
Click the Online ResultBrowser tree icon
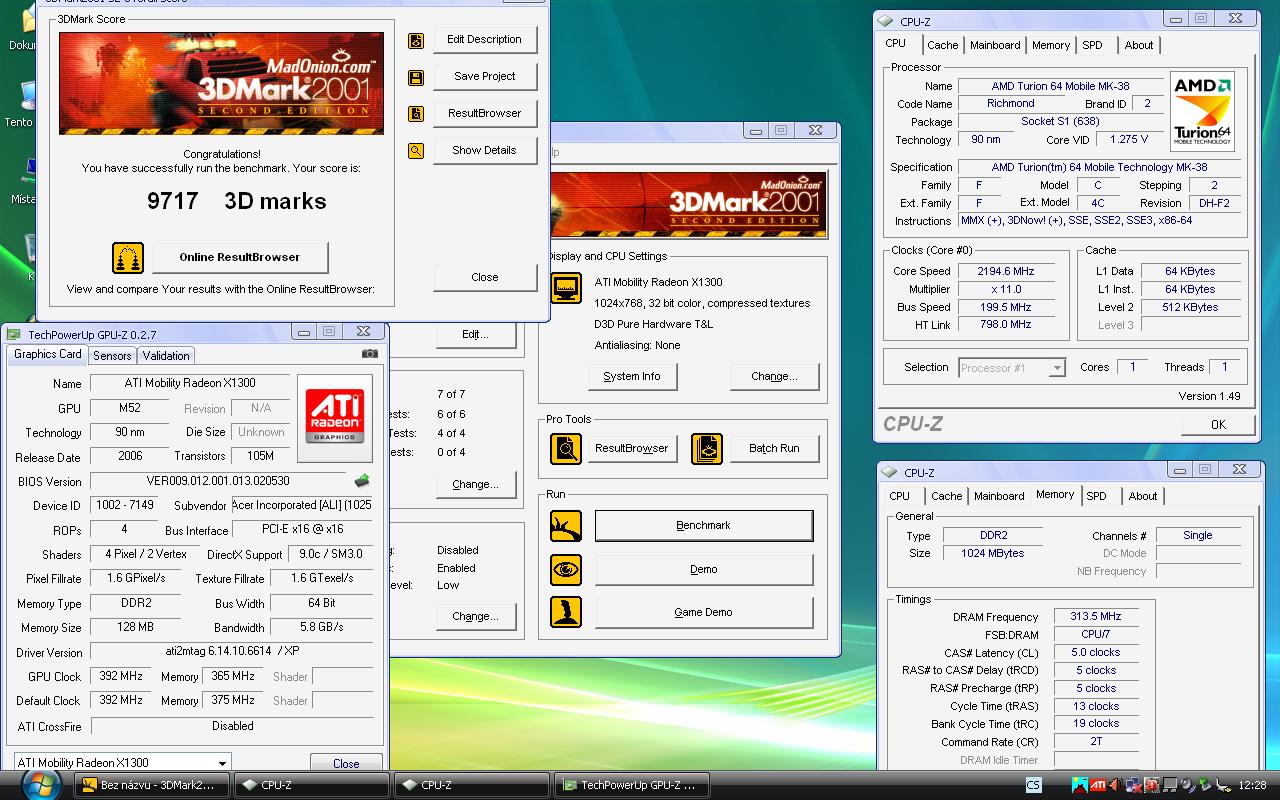(x=128, y=257)
